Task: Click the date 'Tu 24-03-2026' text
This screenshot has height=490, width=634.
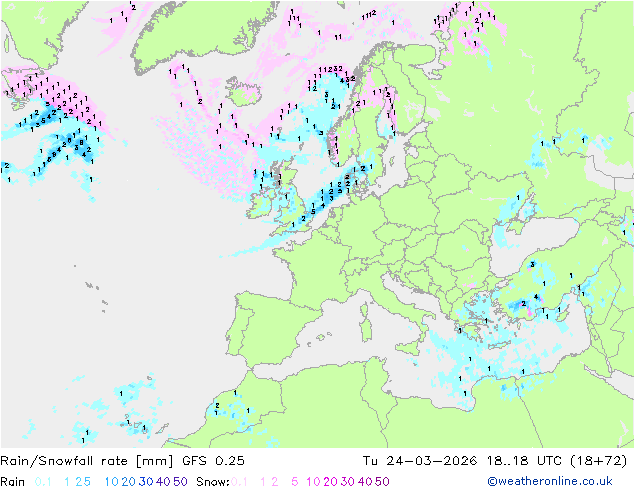Action: [x=420, y=461]
